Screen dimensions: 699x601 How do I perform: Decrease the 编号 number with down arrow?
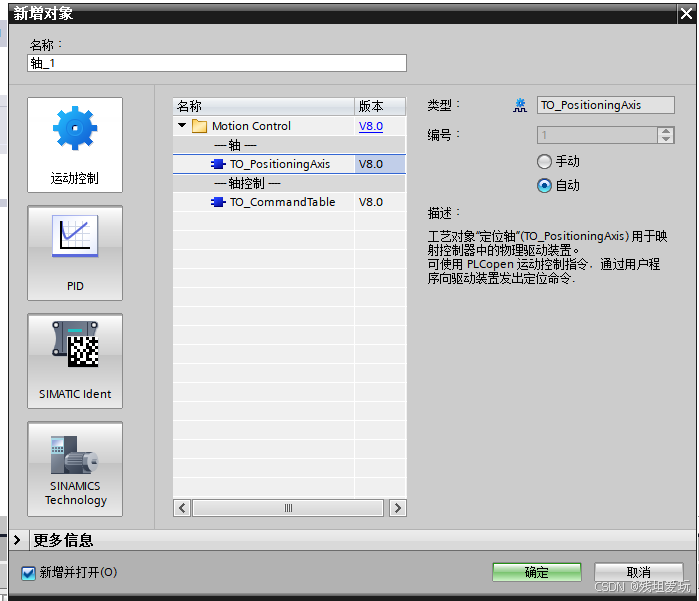pos(666,139)
